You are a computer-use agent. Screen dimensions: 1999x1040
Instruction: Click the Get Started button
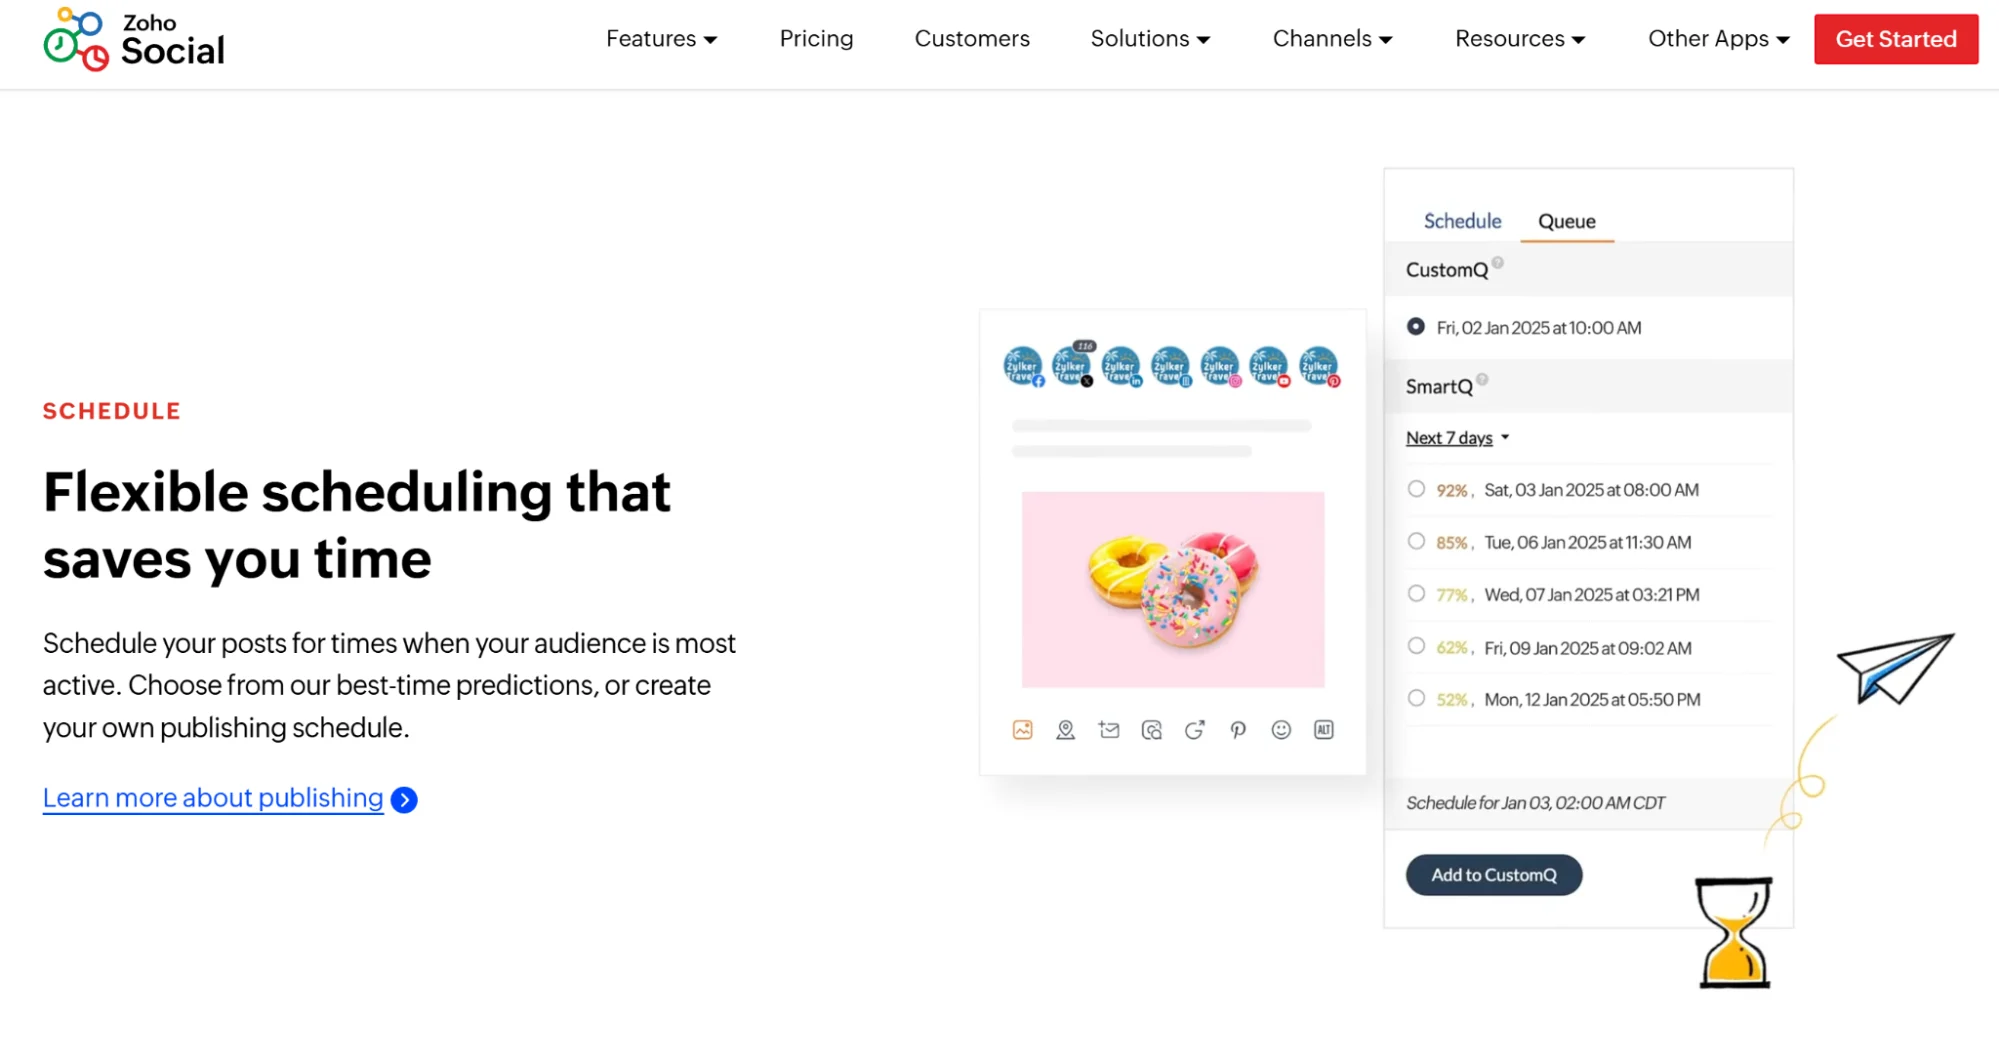pos(1896,39)
